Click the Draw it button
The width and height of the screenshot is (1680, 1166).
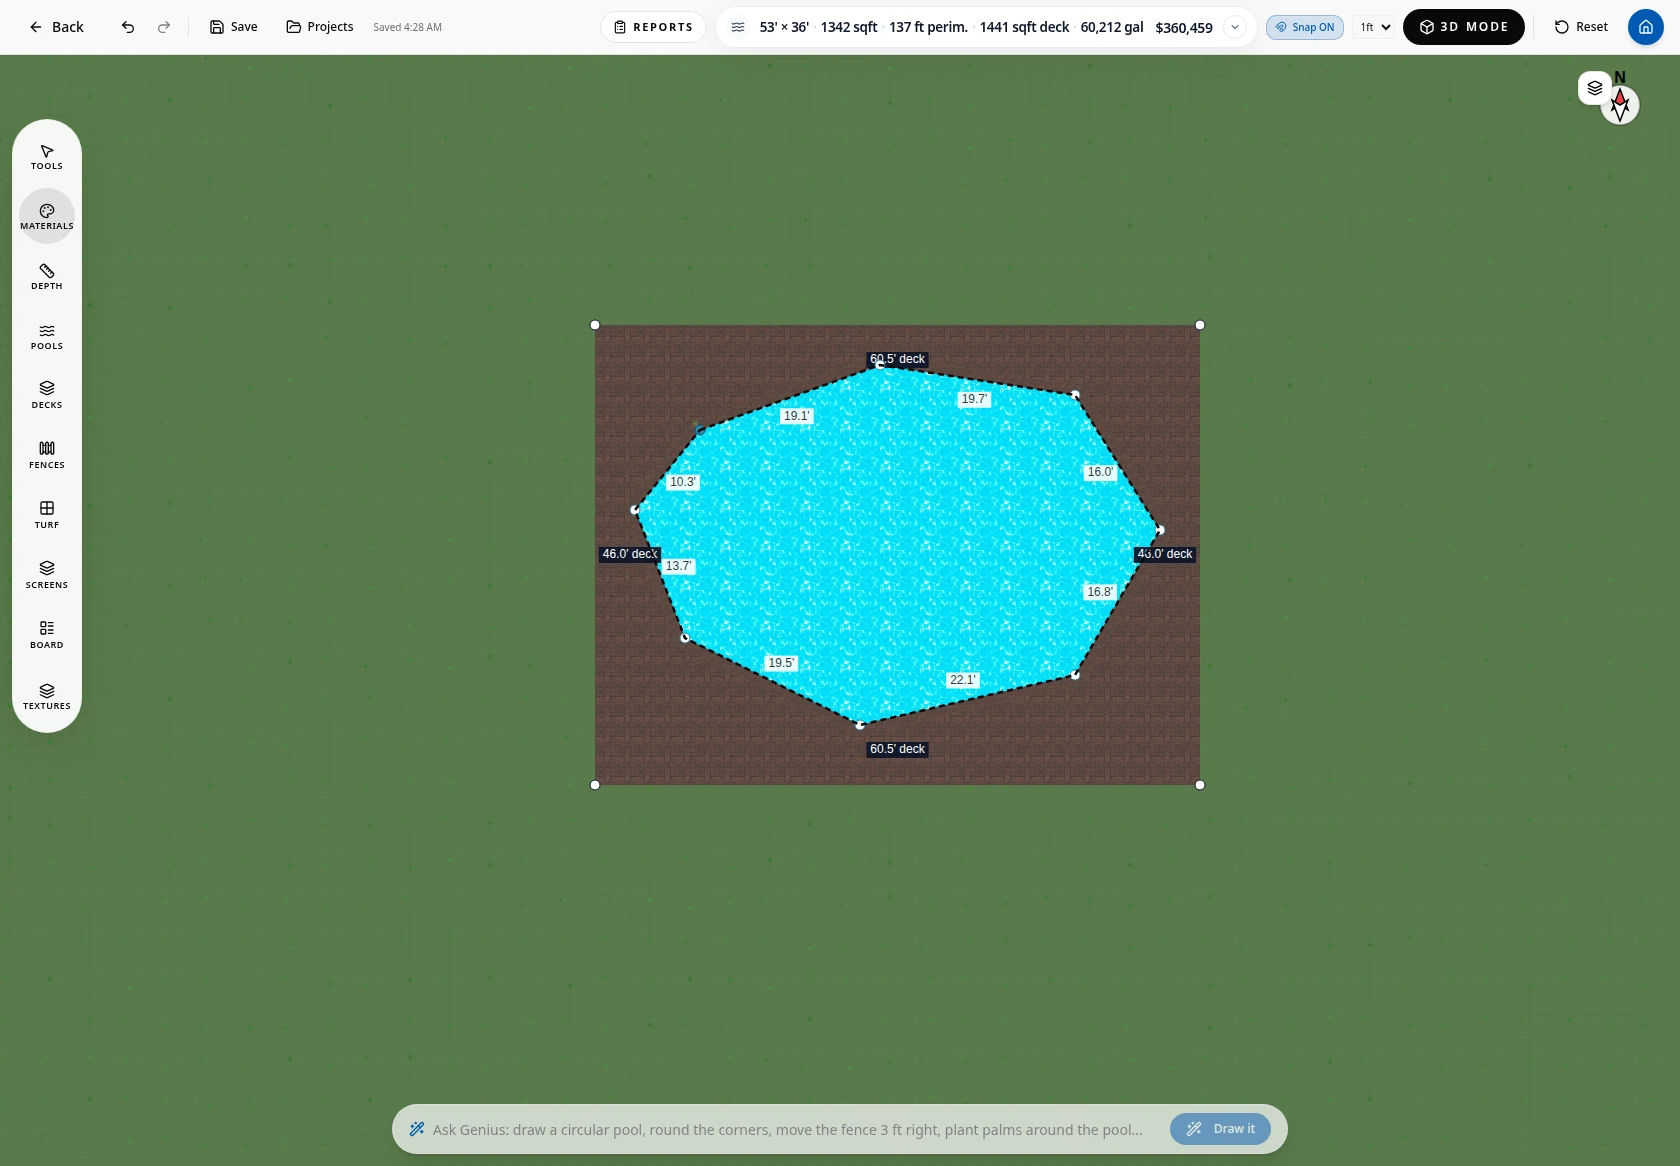[x=1220, y=1129]
